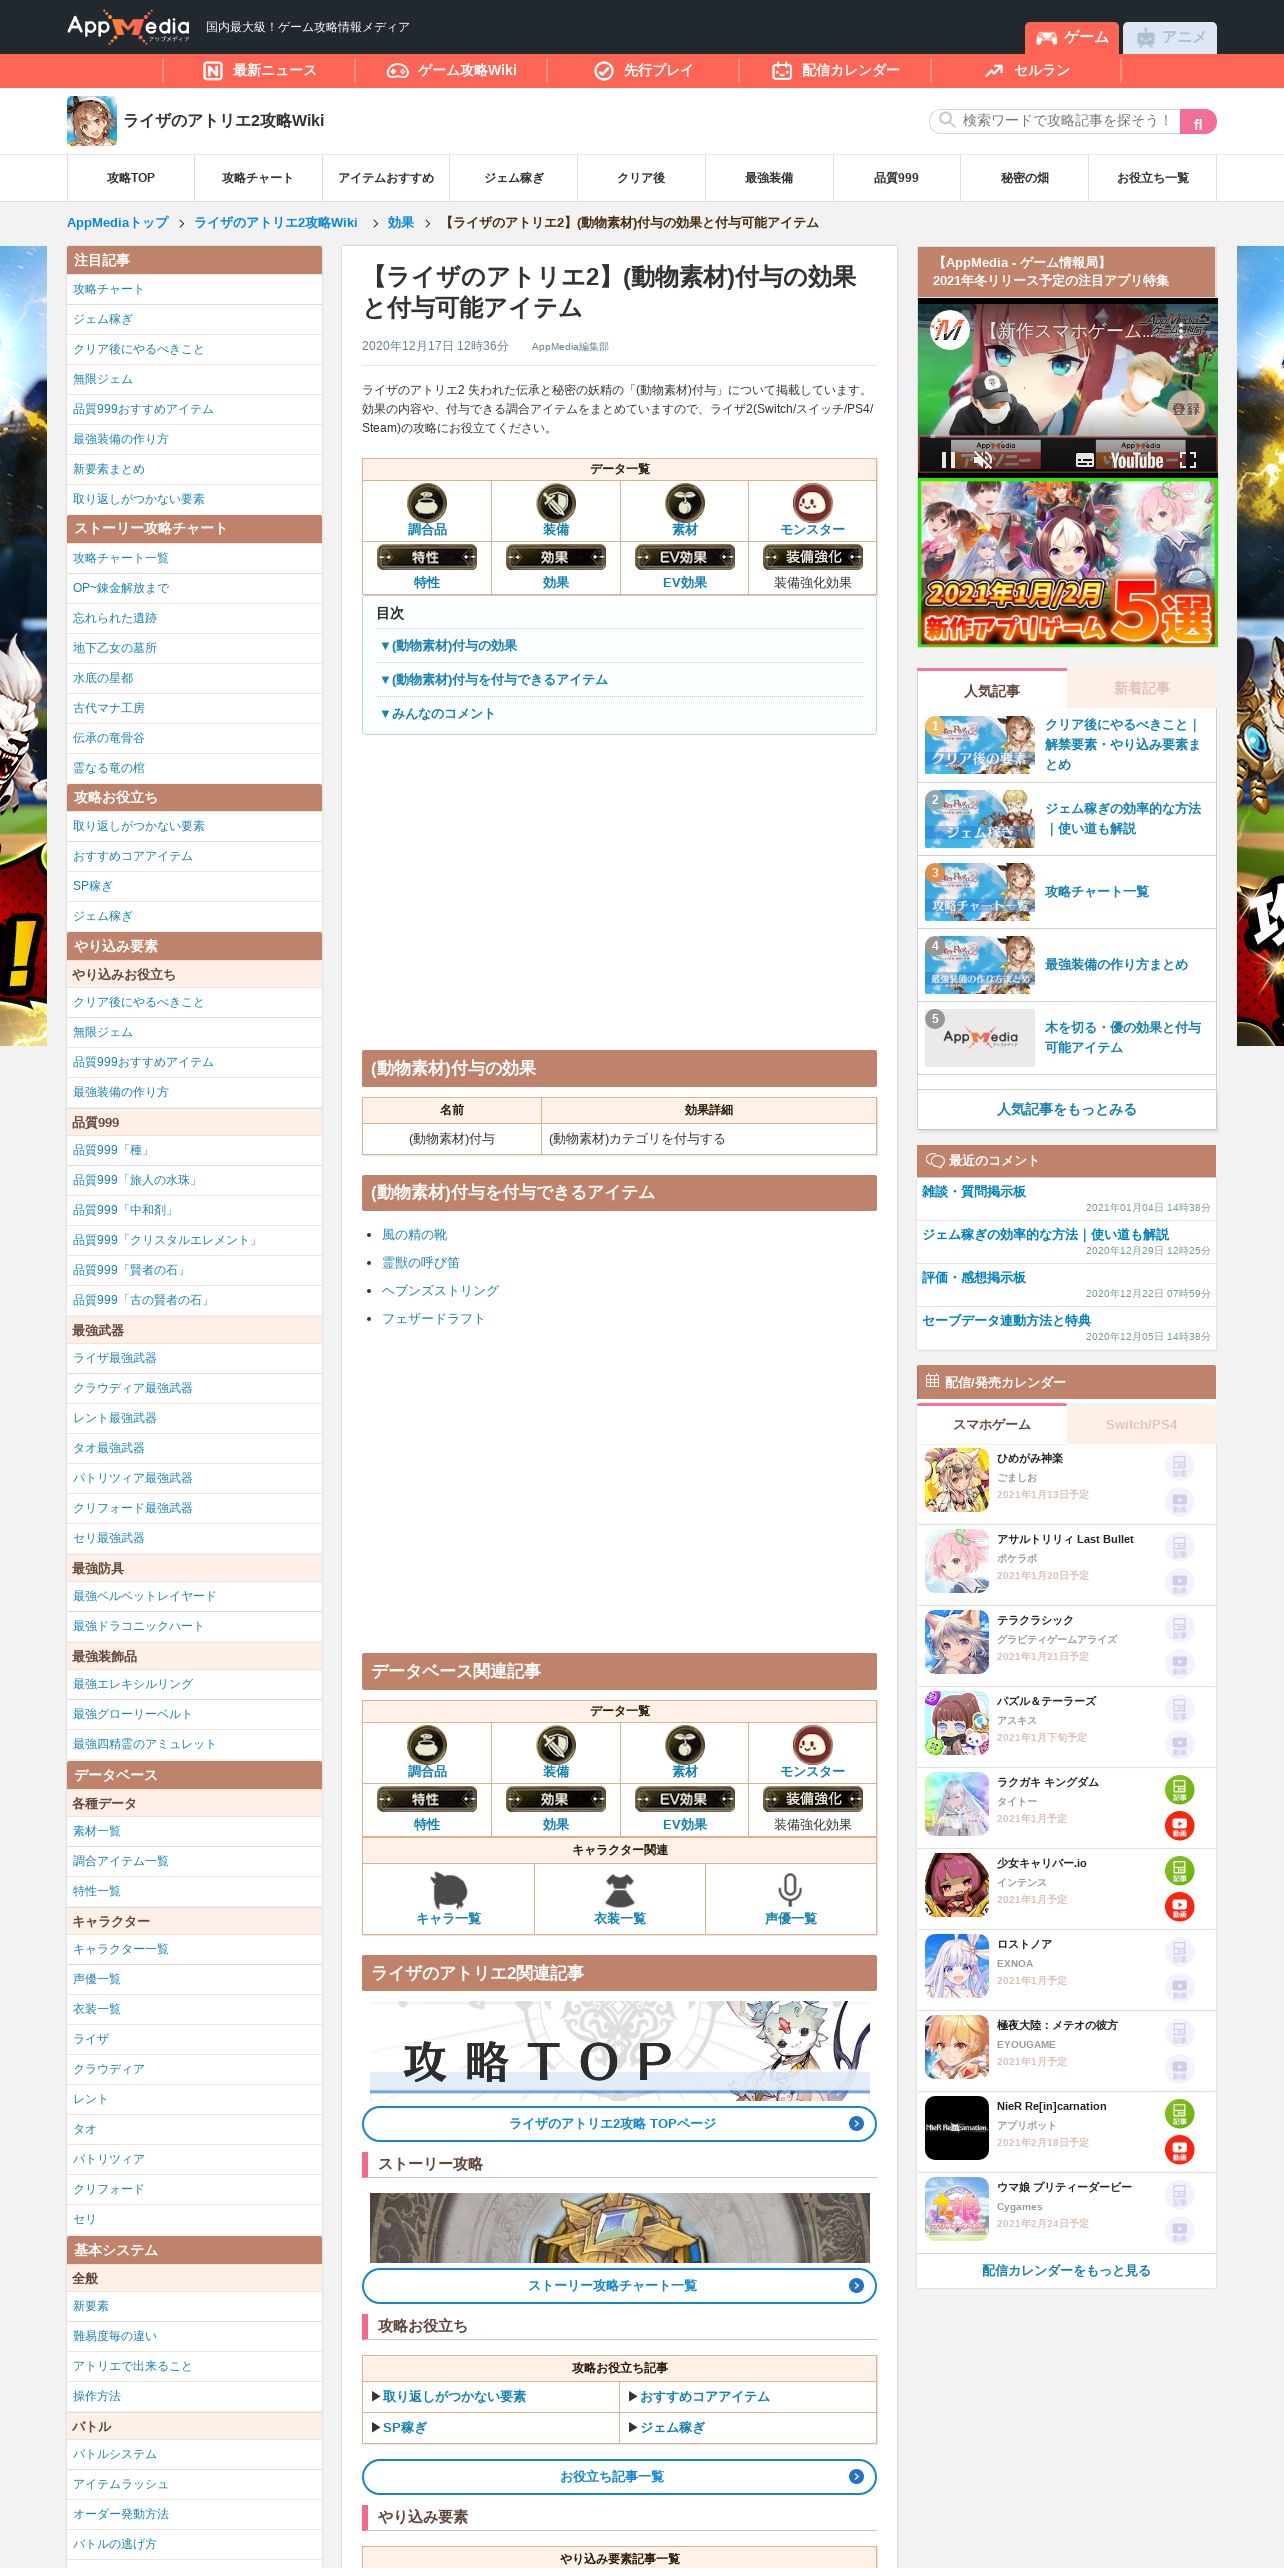Open the 風の精の靴 item link

414,1235
